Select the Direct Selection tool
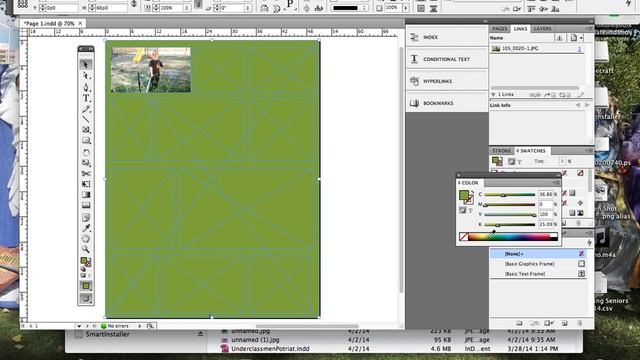The width and height of the screenshot is (640, 360). (x=86, y=76)
